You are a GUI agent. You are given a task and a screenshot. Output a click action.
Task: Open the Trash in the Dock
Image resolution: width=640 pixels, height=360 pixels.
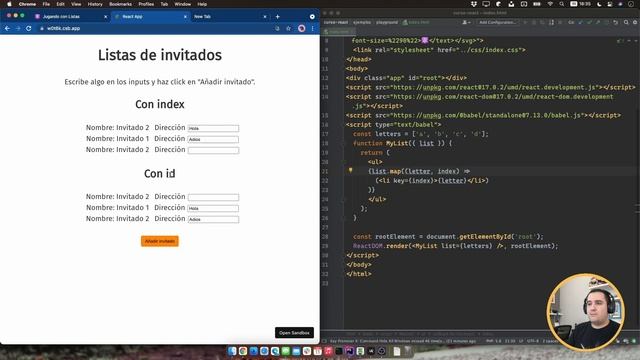pos(407,351)
